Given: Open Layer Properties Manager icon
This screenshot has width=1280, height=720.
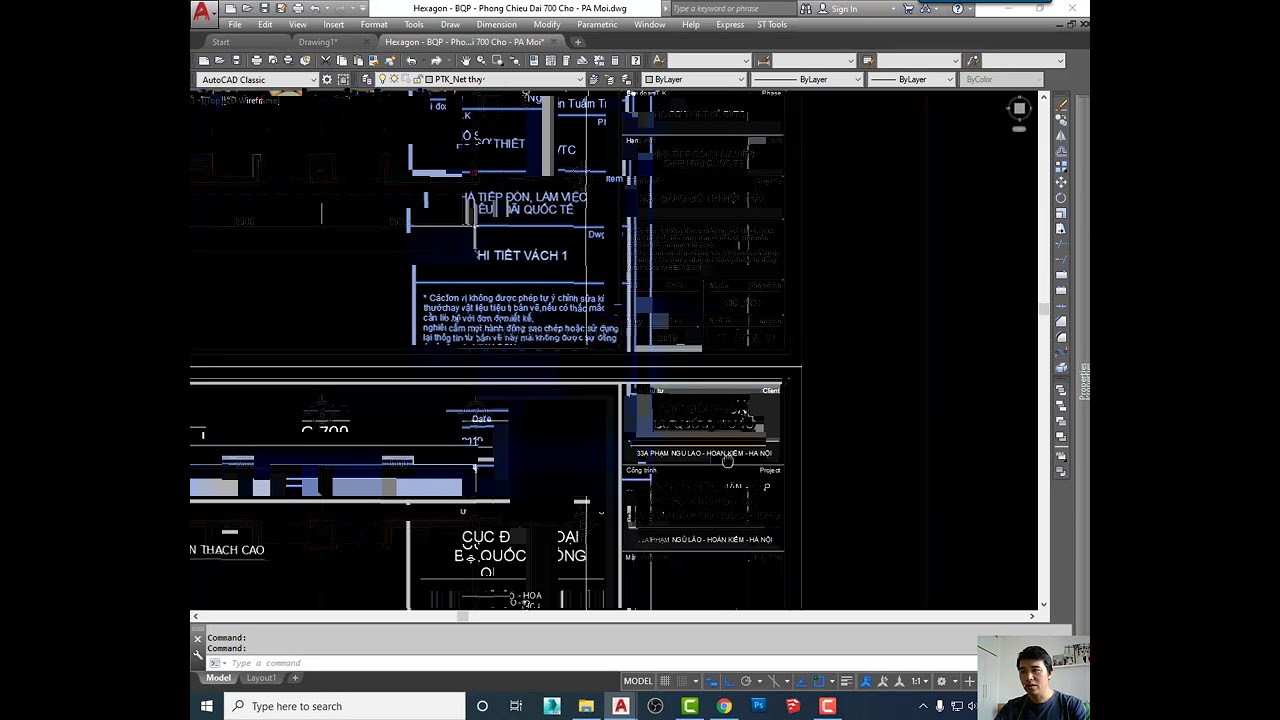Looking at the screenshot, I should [367, 79].
